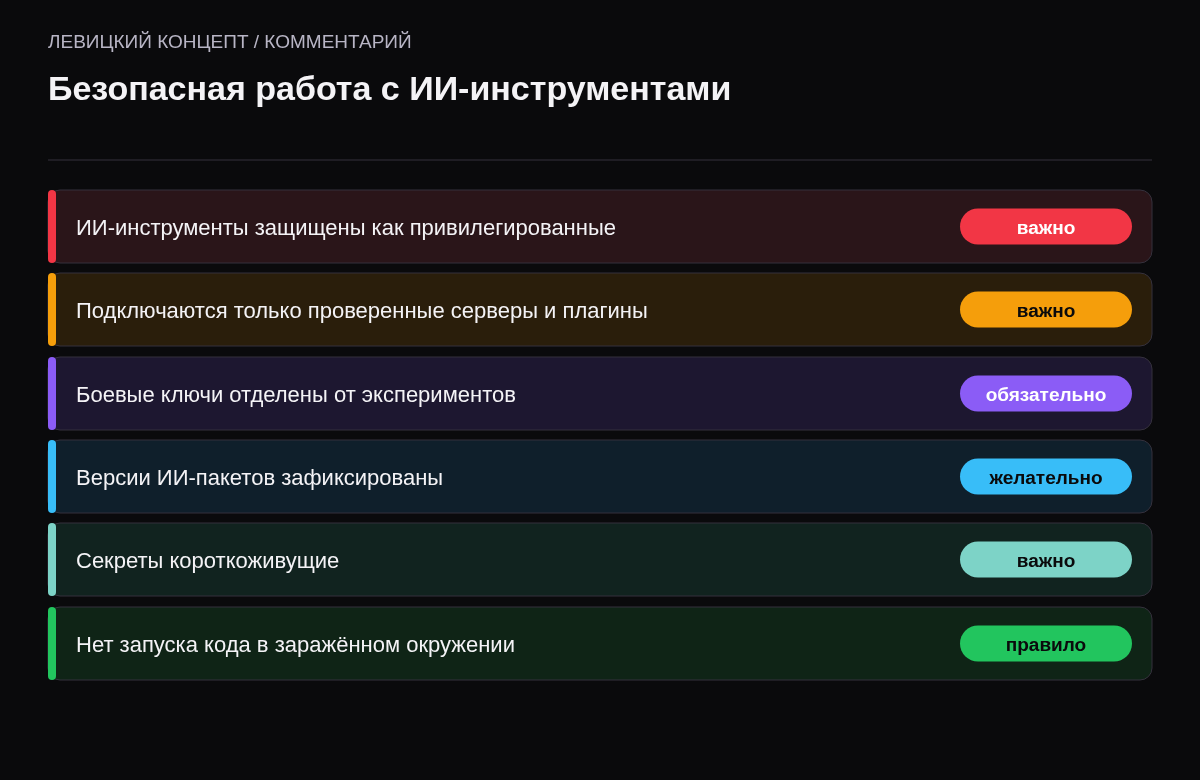
Task: Click the purple 'обязательно' badge
Action: point(1046,394)
